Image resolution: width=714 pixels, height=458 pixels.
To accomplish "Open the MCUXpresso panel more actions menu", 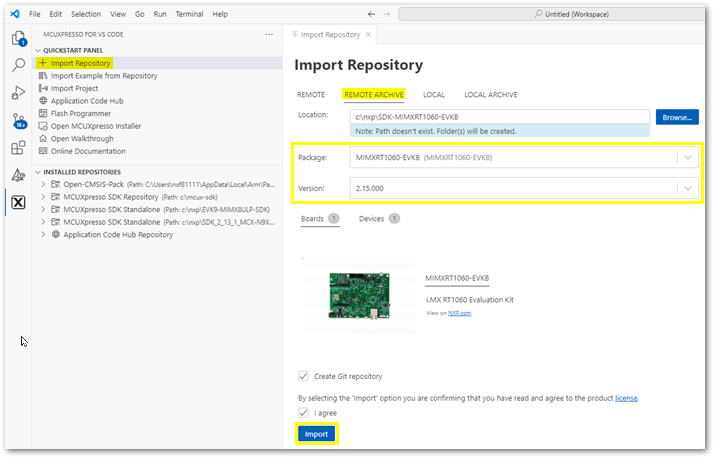I will (x=269, y=34).
